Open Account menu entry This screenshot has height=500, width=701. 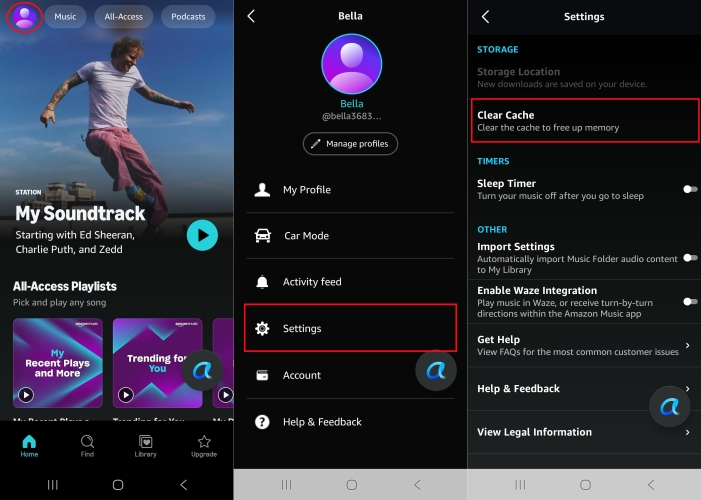(x=350, y=375)
